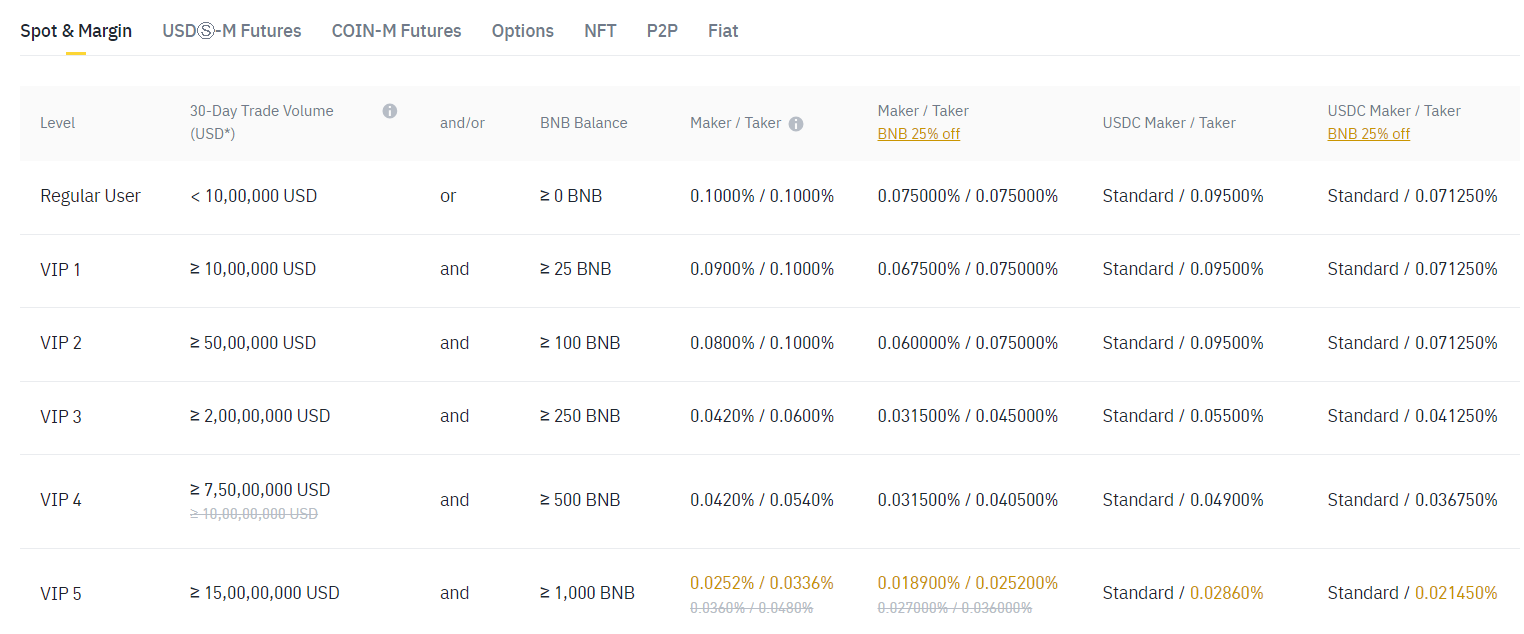The image size is (1524, 634).
Task: Click the and/or column header
Action: 462,123
